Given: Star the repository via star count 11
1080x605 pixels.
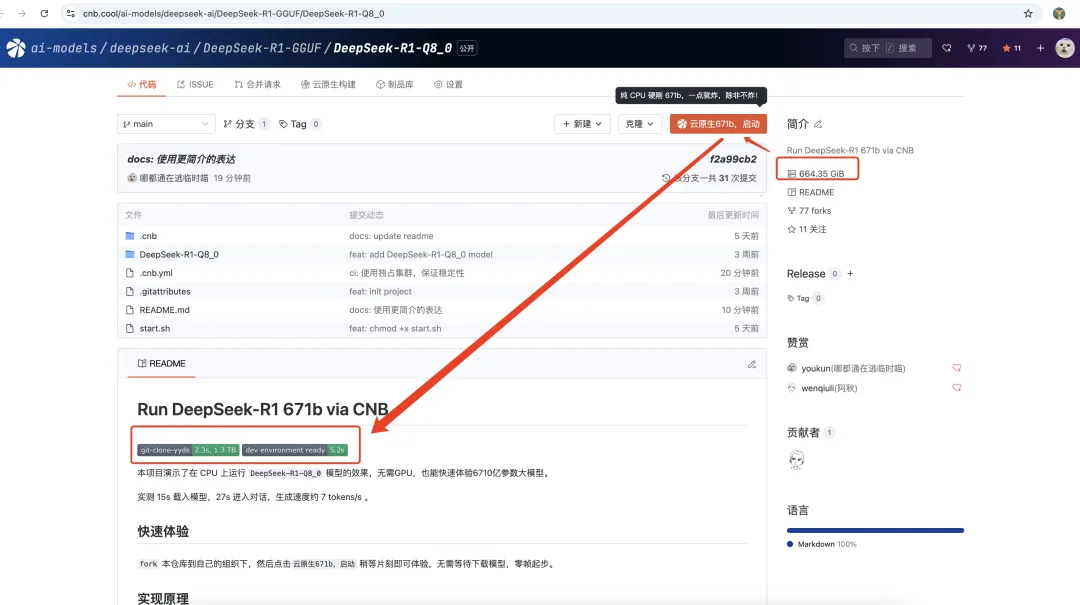Looking at the screenshot, I should pos(1011,48).
